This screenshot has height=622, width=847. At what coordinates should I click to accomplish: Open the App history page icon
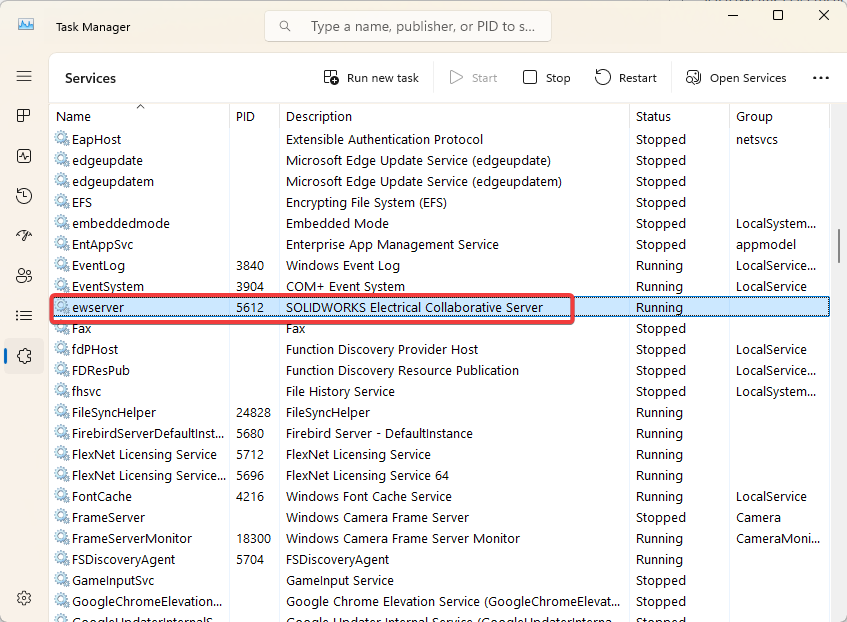click(24, 196)
